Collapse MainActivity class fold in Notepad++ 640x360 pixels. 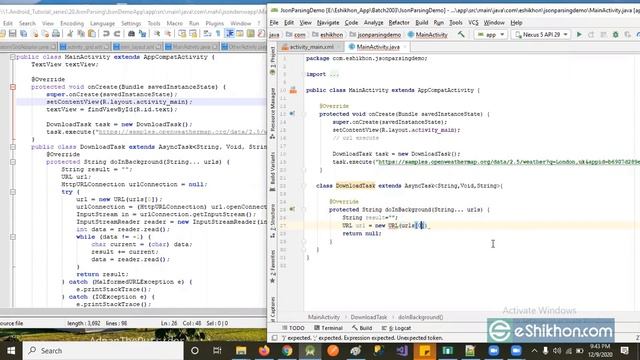pos(13,57)
